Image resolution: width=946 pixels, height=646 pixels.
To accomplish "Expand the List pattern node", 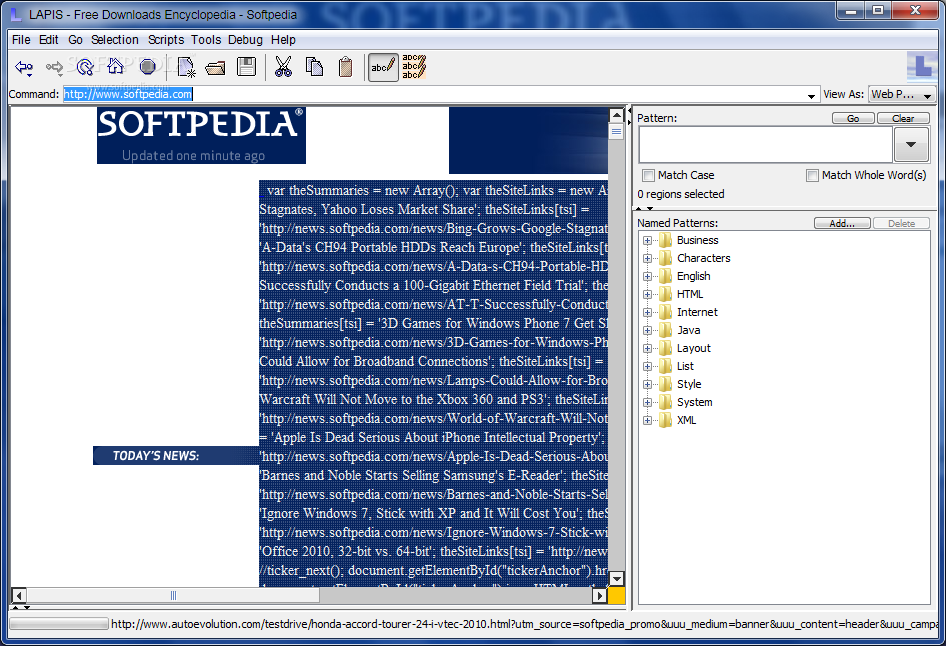I will [647, 367].
